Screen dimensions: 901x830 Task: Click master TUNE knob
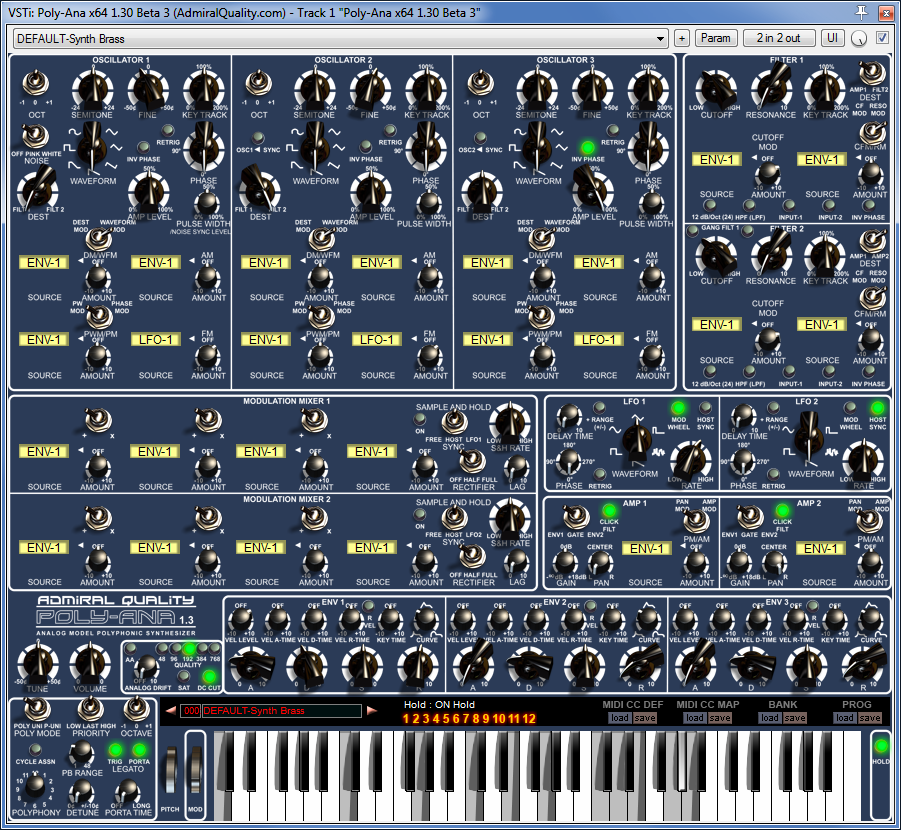[37, 663]
